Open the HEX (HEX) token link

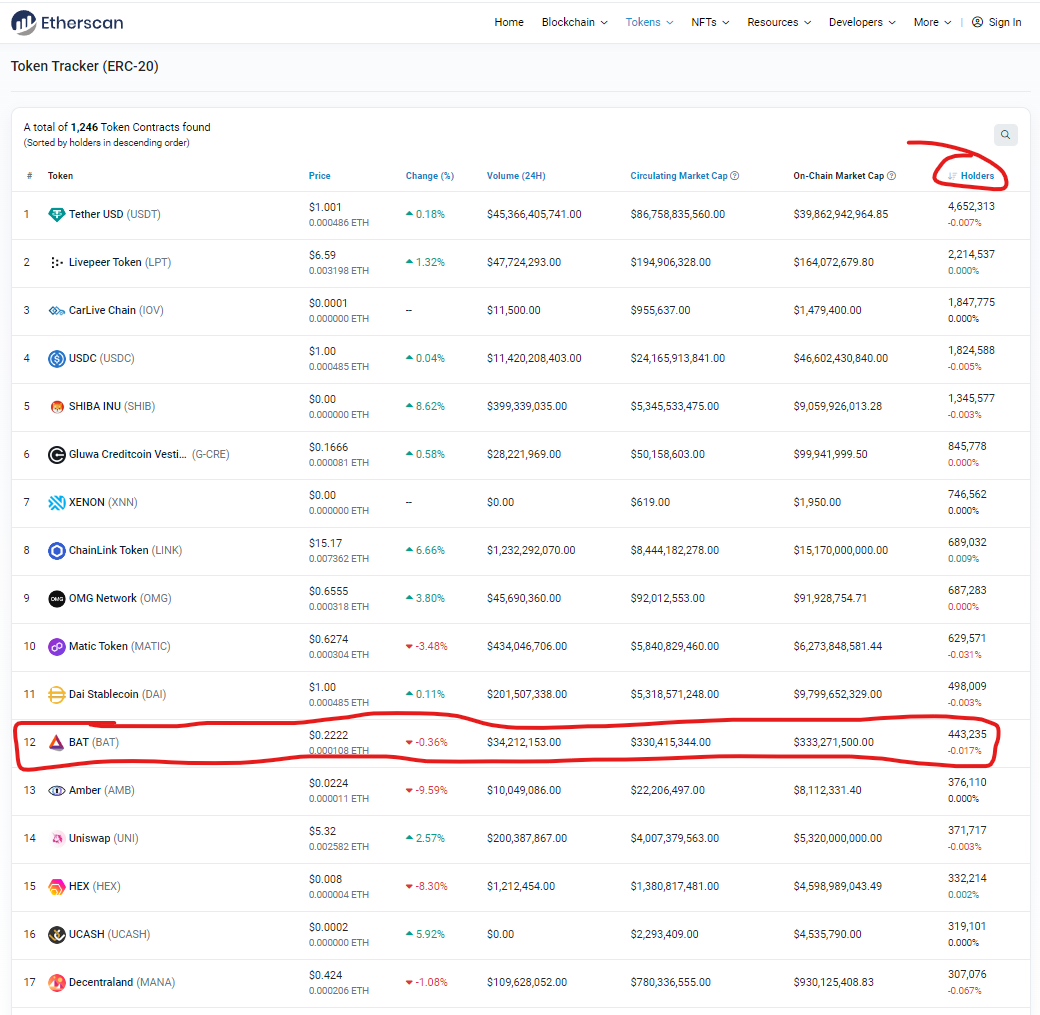click(x=95, y=886)
